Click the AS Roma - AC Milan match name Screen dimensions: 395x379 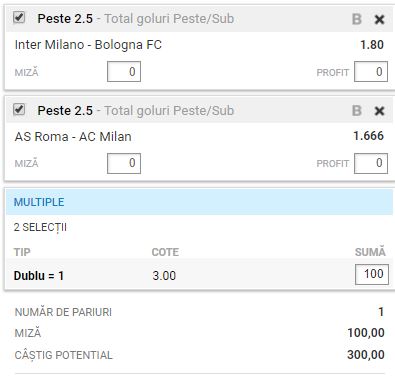point(73,136)
